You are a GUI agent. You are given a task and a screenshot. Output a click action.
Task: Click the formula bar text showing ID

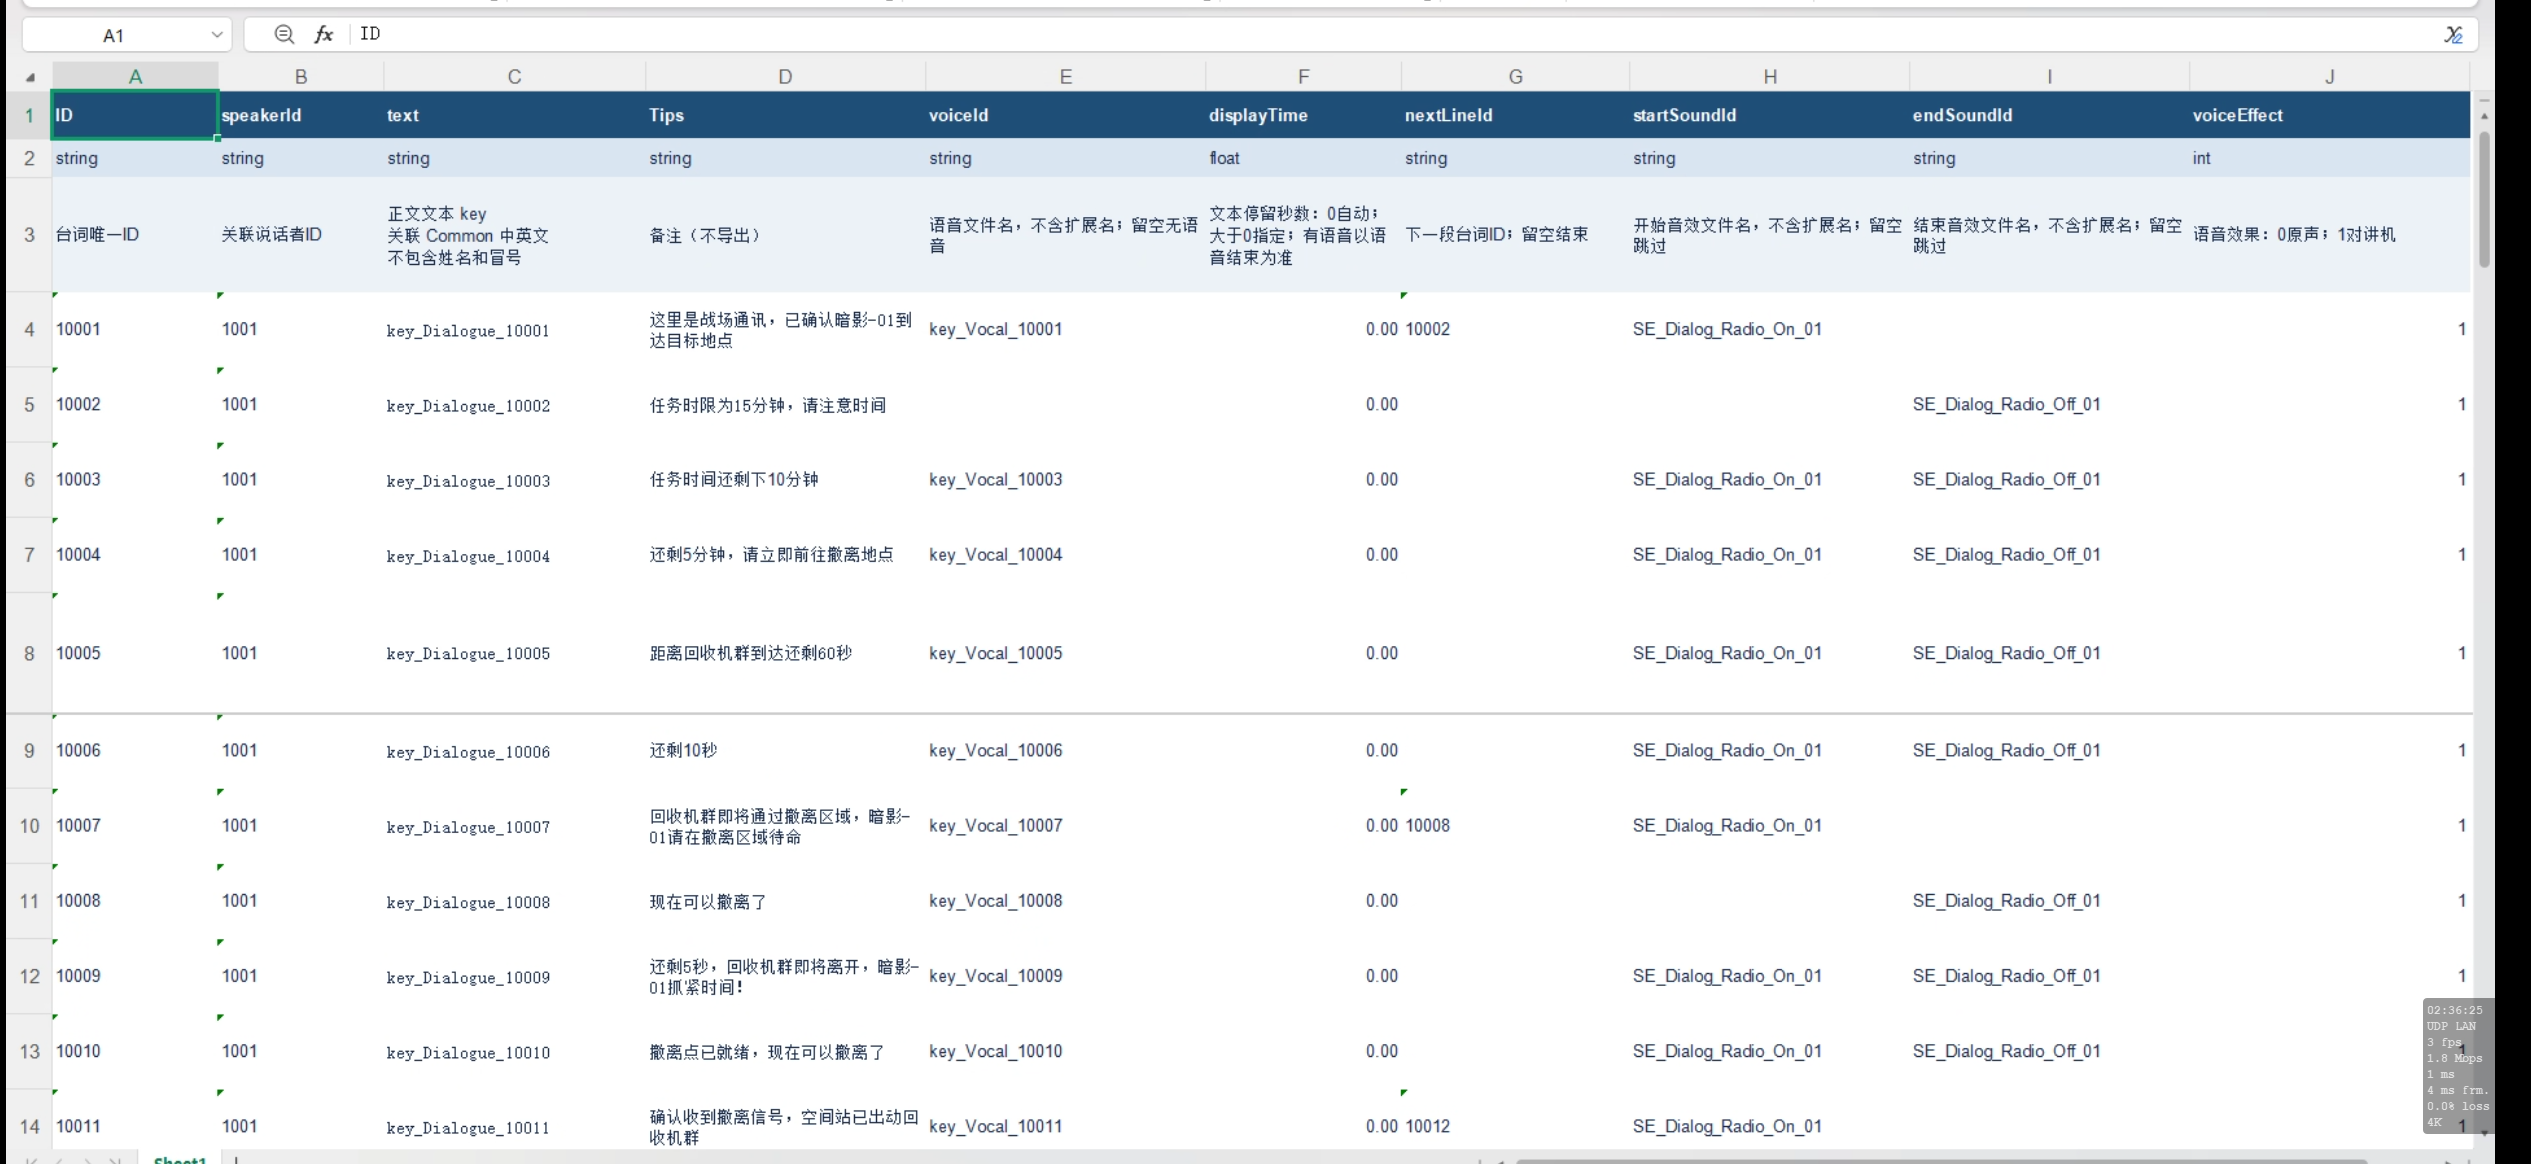point(371,34)
